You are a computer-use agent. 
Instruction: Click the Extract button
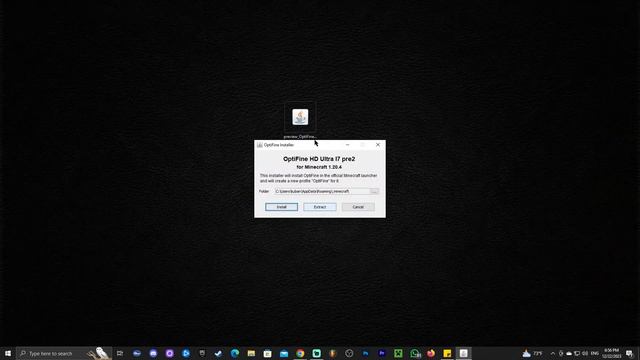click(320, 207)
